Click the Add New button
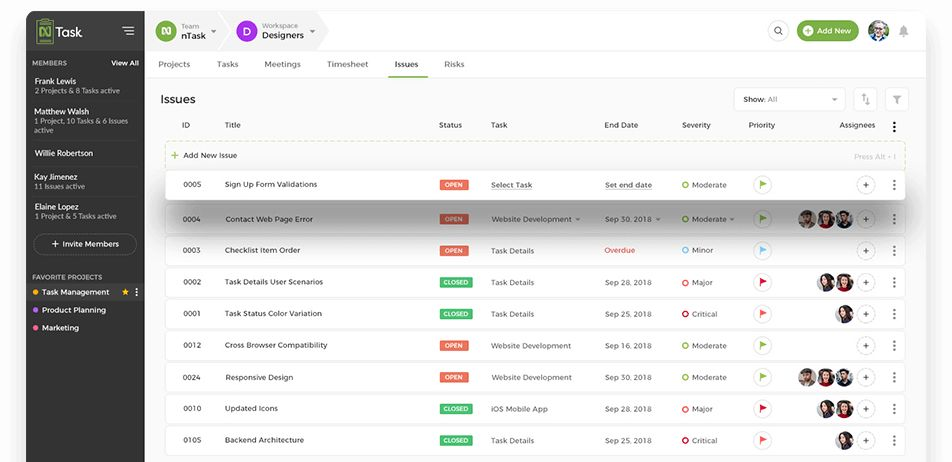 (828, 31)
